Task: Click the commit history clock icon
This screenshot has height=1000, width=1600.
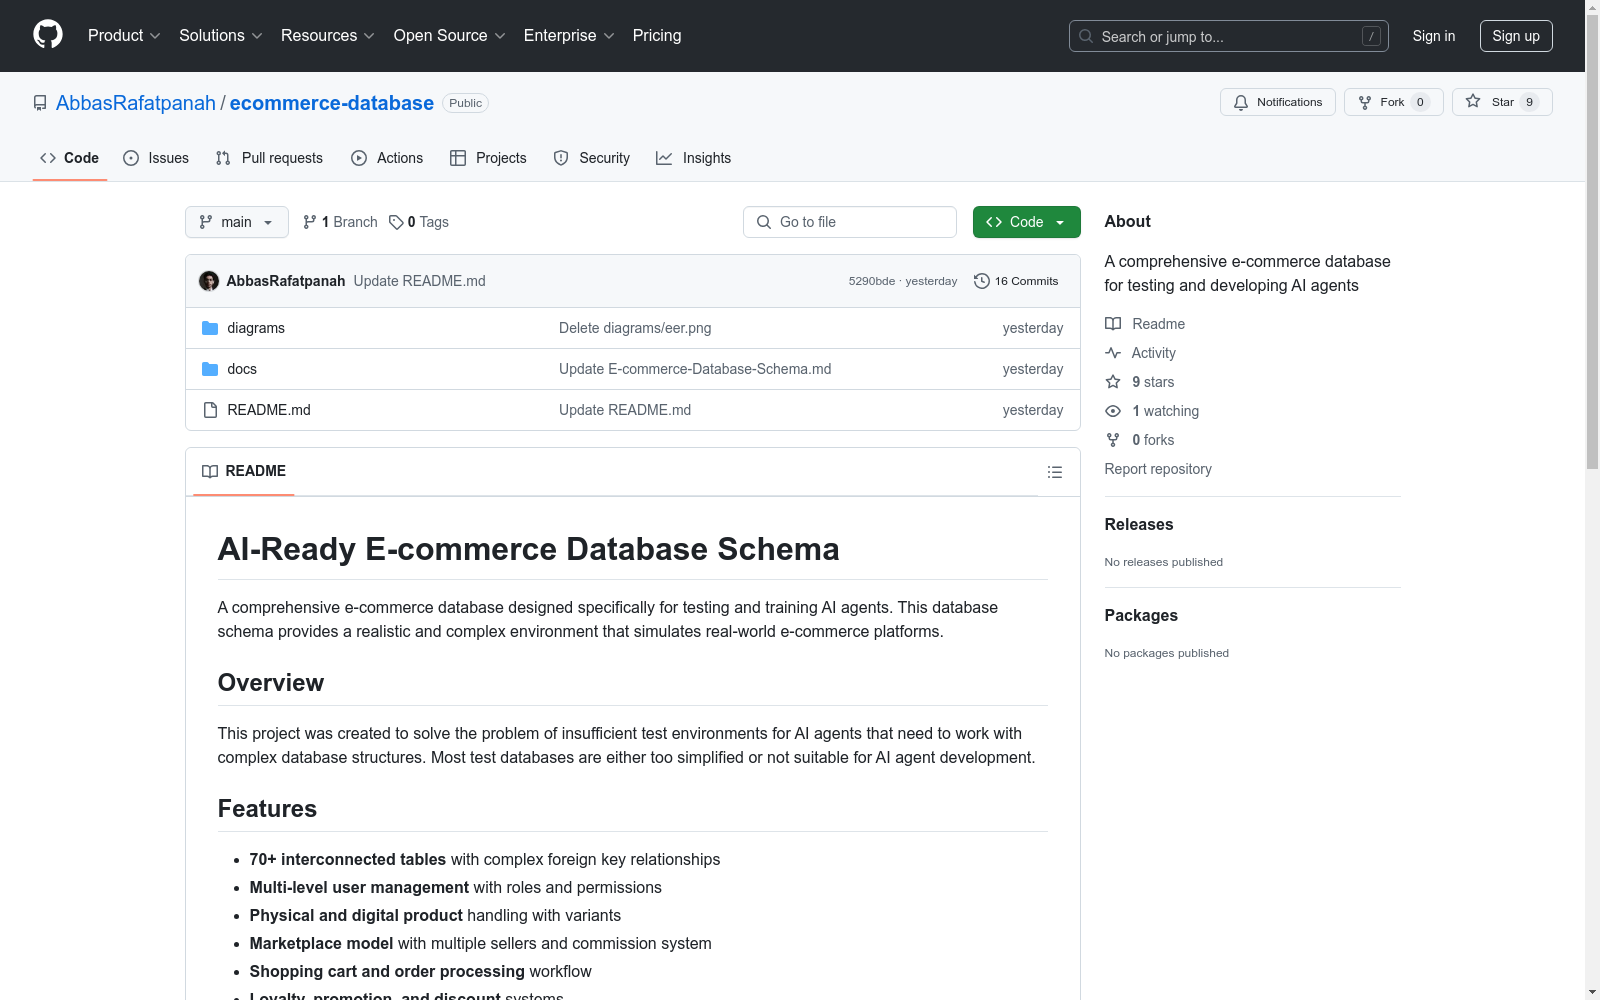Action: (982, 281)
